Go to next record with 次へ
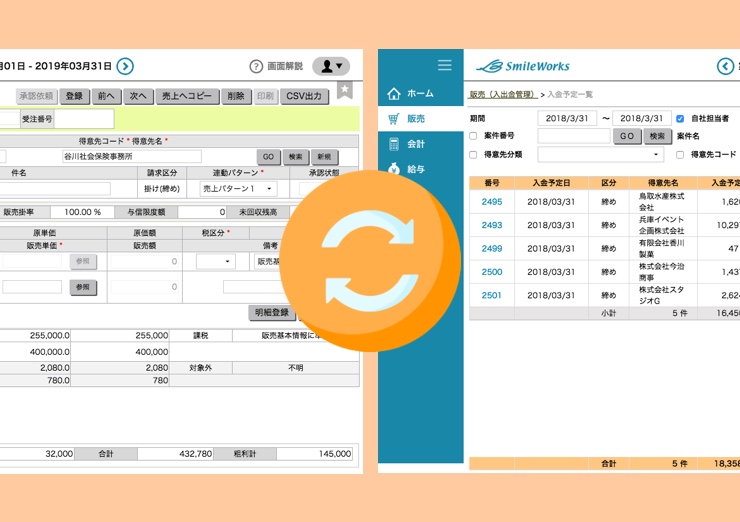740x522 pixels. pyautogui.click(x=138, y=96)
